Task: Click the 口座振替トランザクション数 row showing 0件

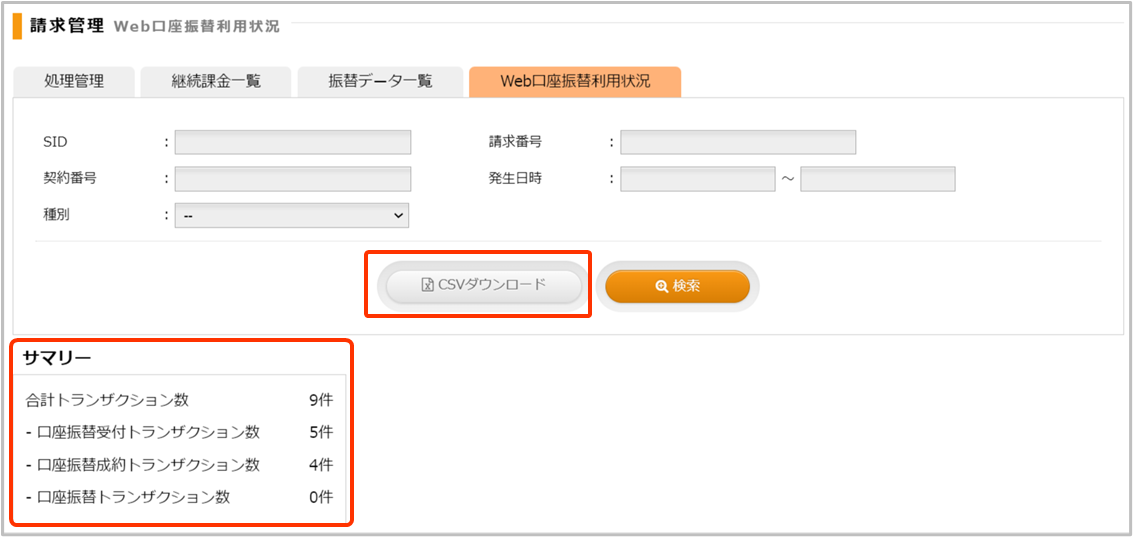Action: (180, 497)
